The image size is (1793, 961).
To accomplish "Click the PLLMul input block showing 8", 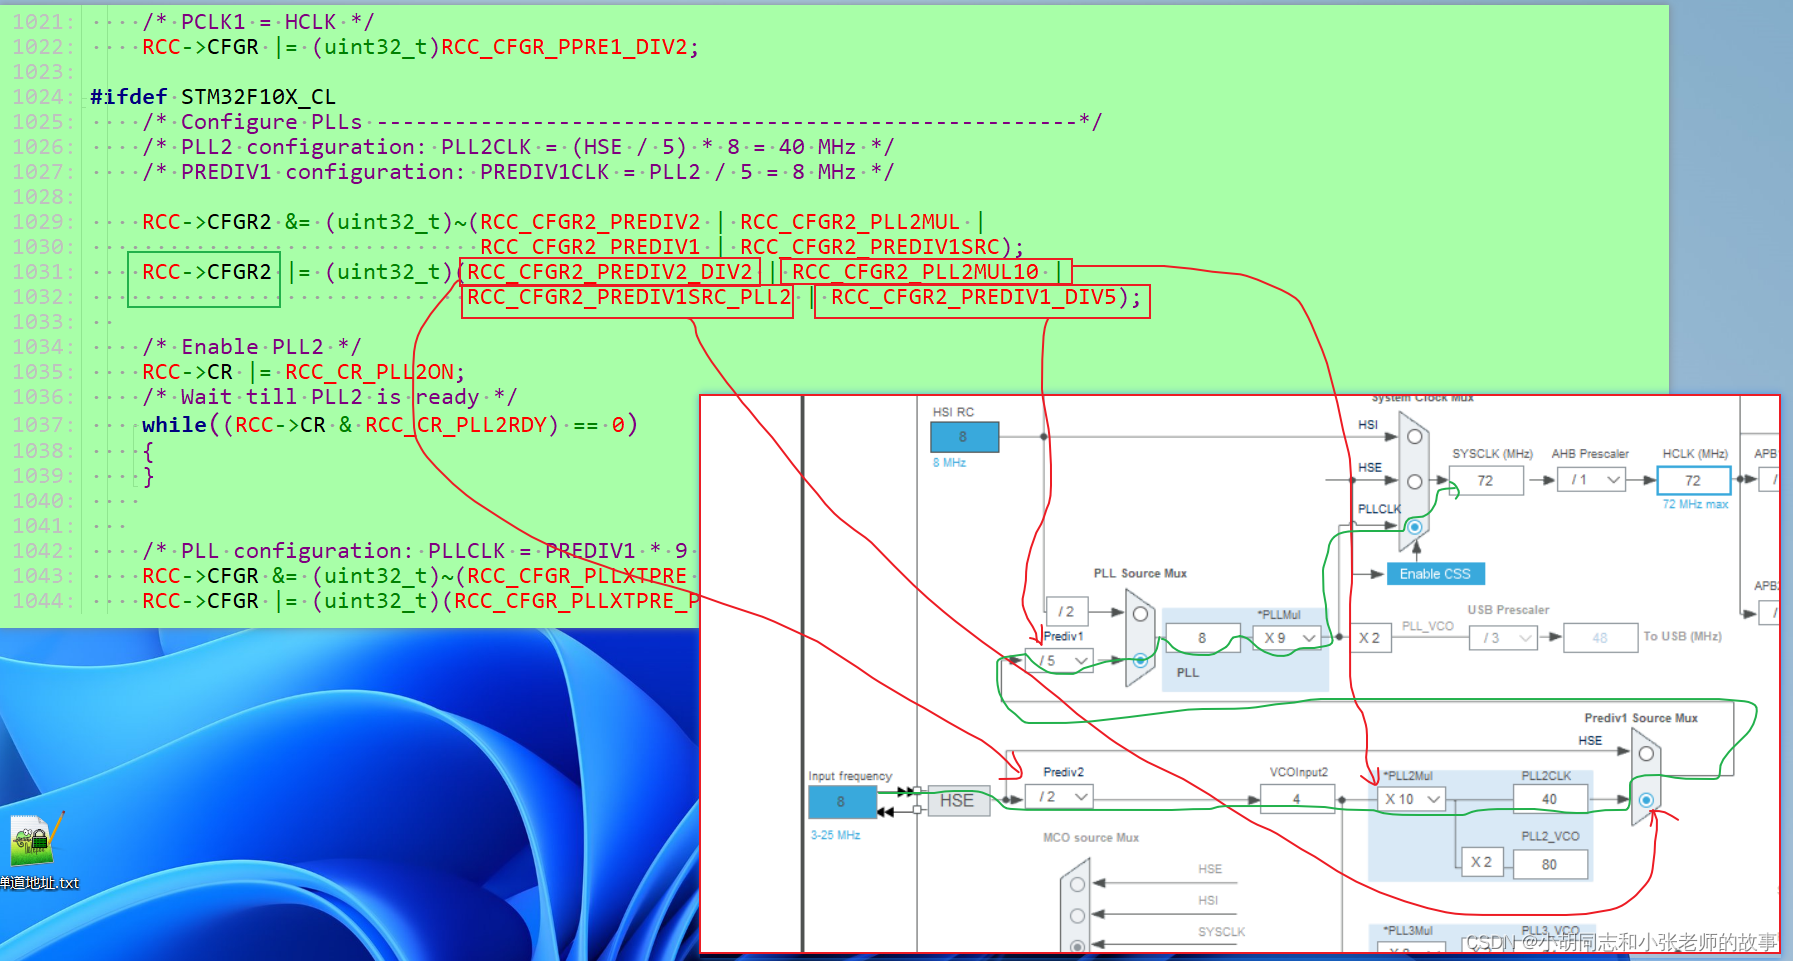I will [x=1203, y=637].
